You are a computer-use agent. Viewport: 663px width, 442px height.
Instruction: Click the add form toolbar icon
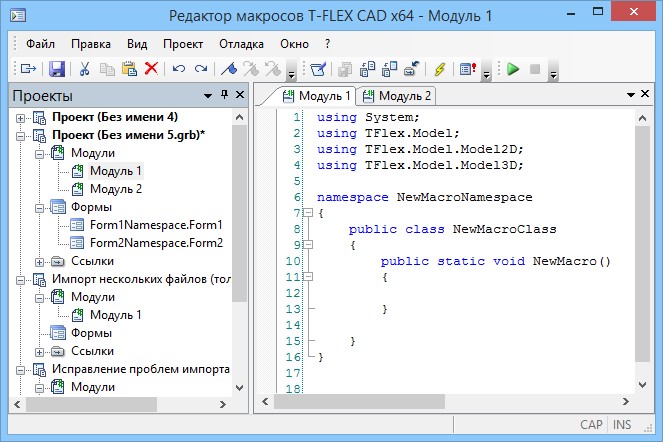pos(389,69)
